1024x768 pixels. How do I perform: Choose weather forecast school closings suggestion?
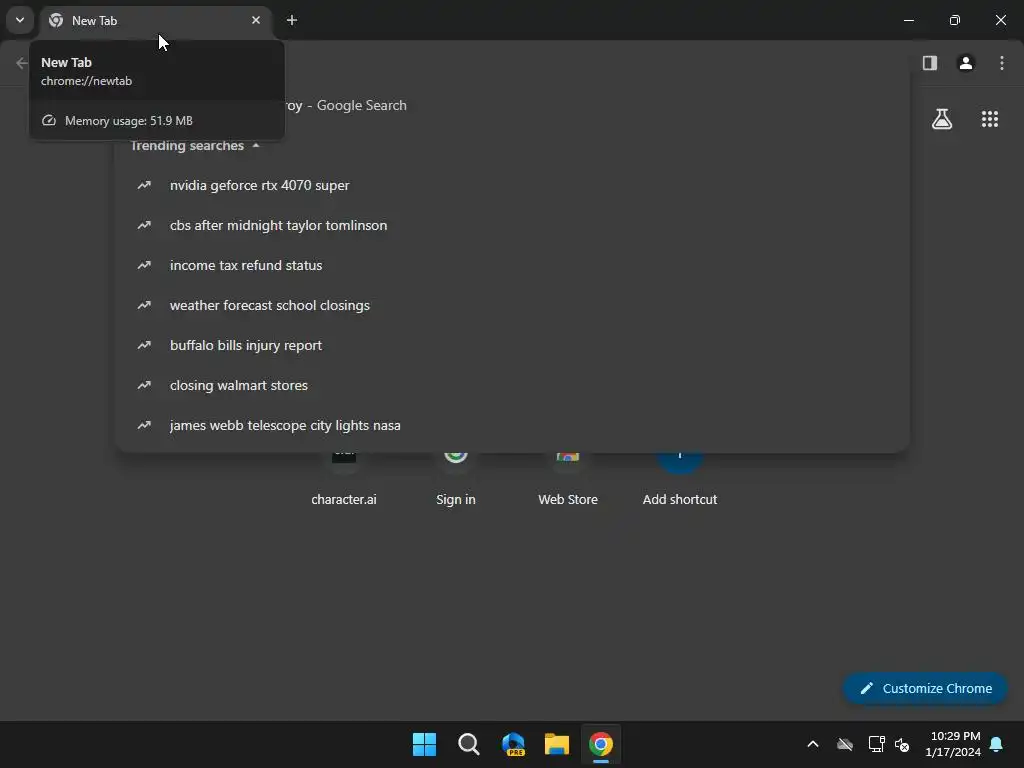point(512,305)
